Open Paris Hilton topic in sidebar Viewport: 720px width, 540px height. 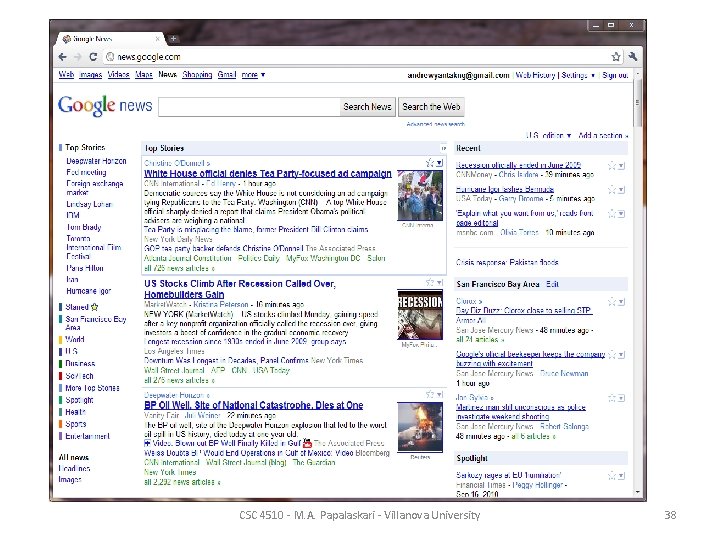[x=85, y=268]
